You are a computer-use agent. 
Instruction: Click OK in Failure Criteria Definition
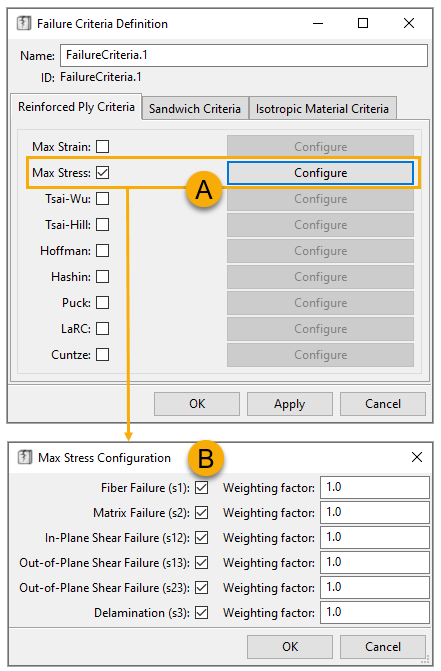click(197, 404)
